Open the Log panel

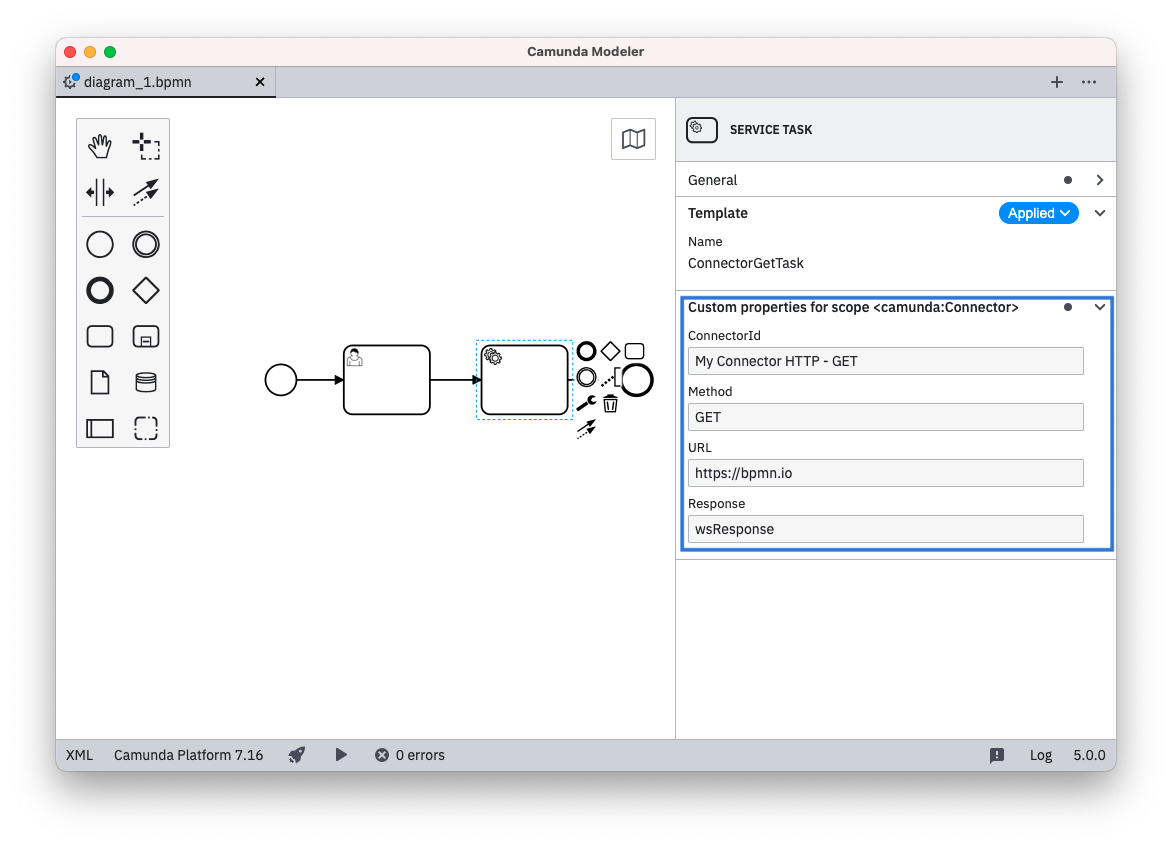(x=1041, y=755)
